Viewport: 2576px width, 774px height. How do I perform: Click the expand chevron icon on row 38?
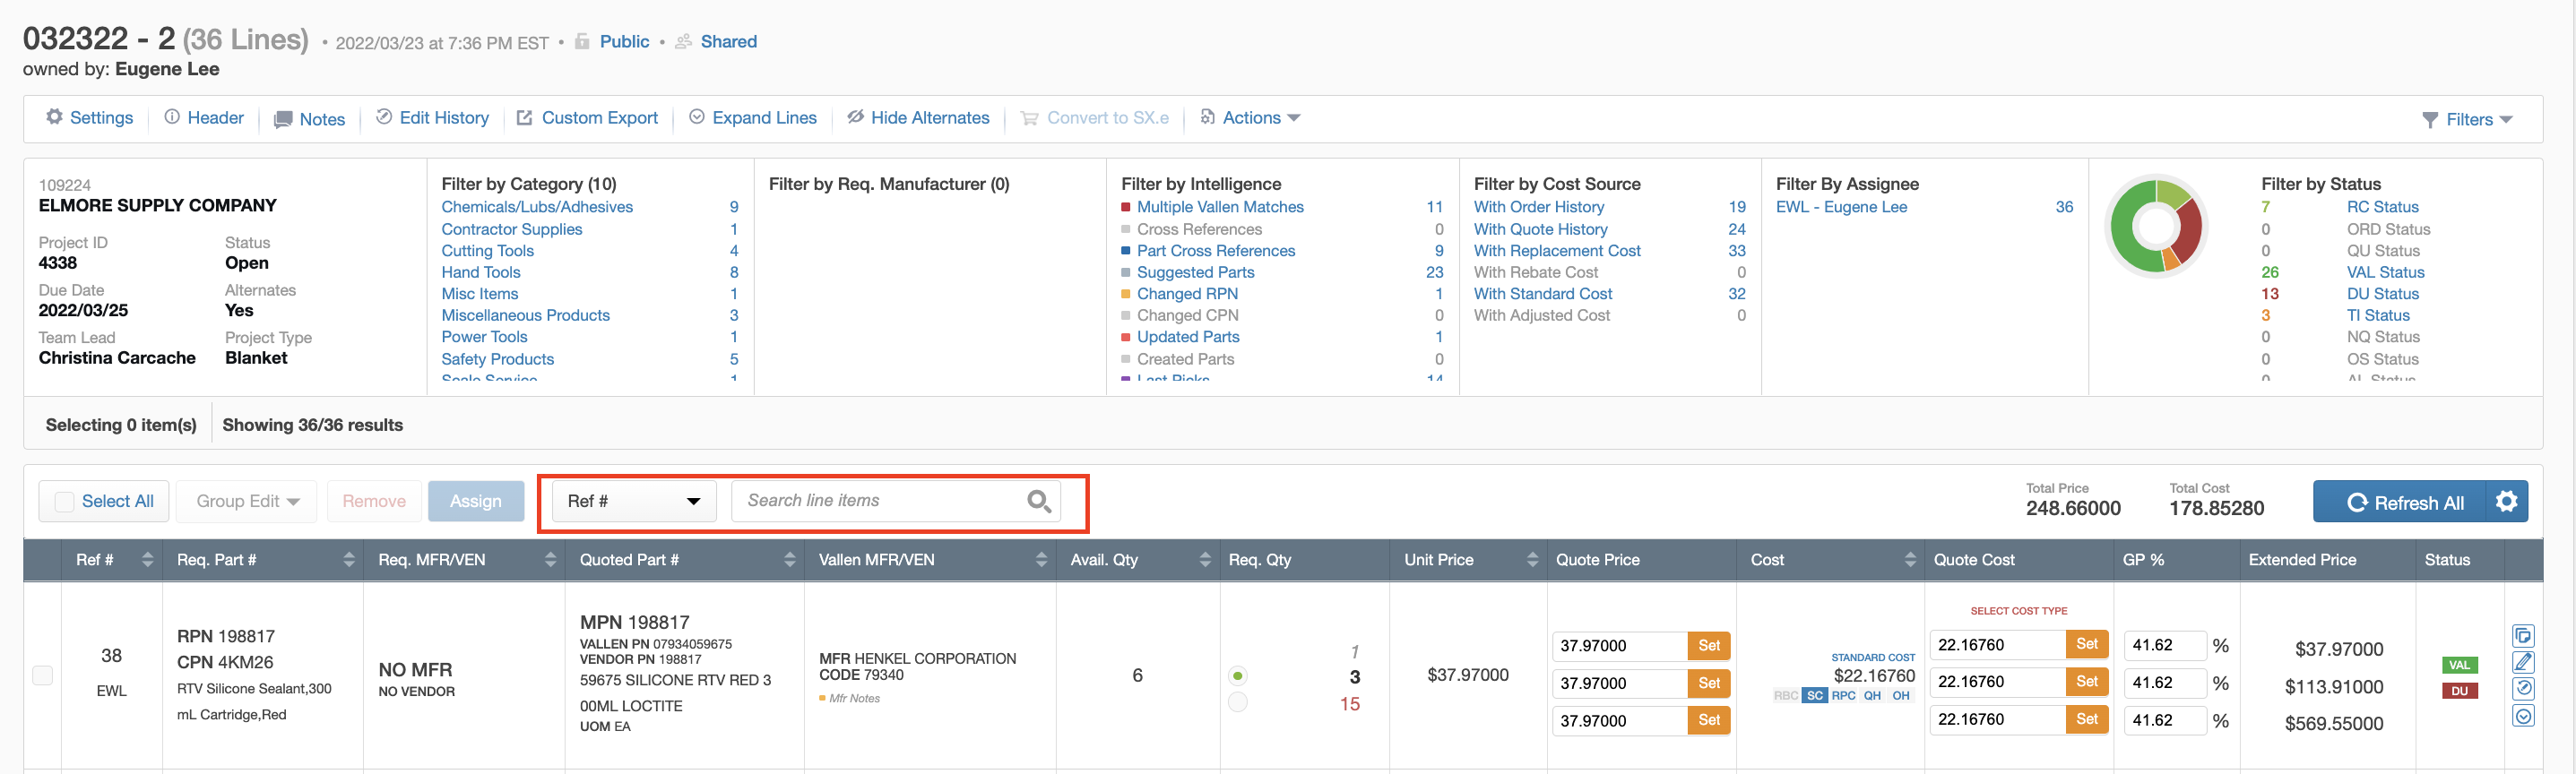coord(2522,716)
